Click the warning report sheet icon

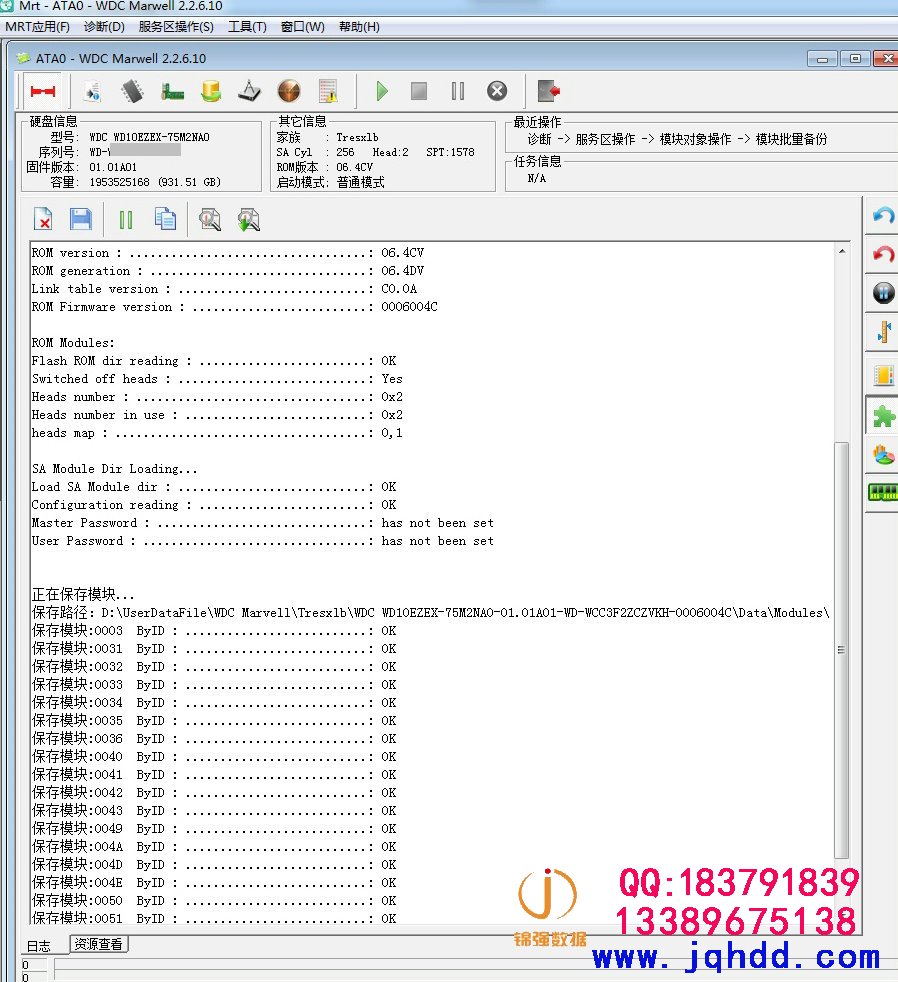(x=328, y=91)
